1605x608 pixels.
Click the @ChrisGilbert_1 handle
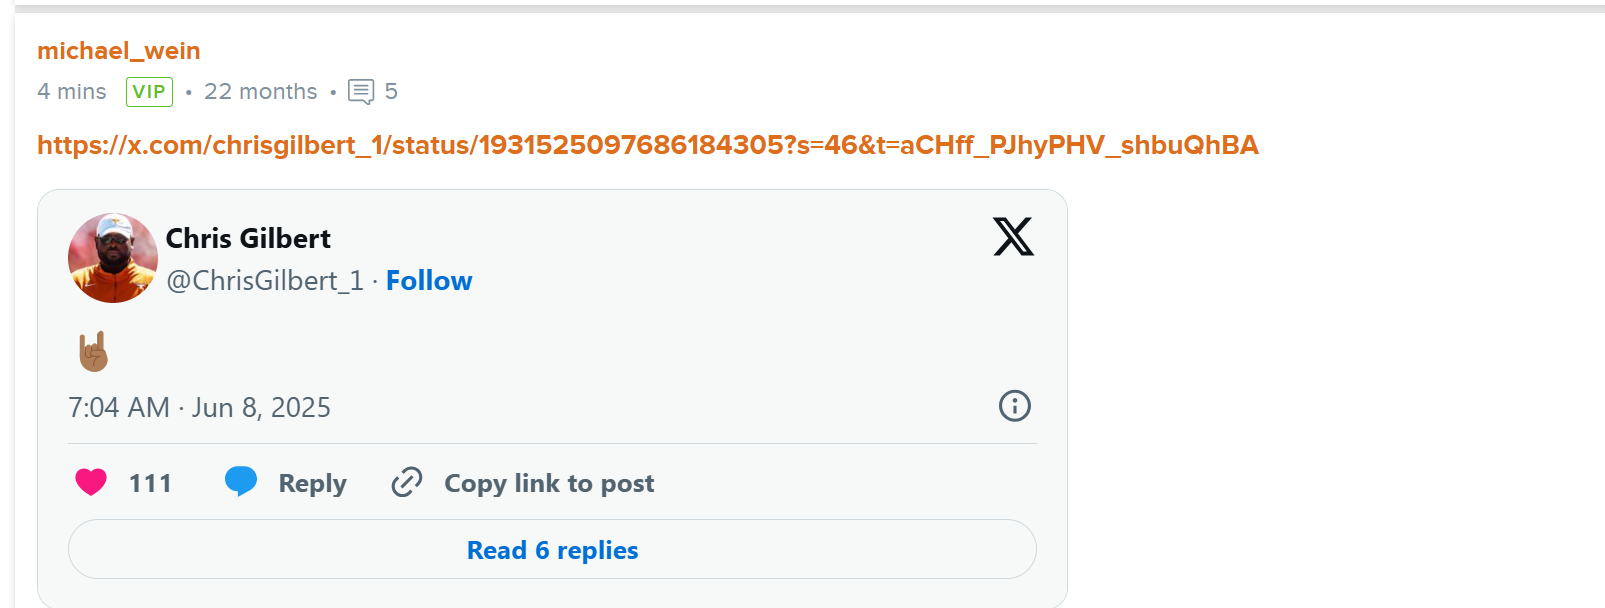tap(264, 281)
